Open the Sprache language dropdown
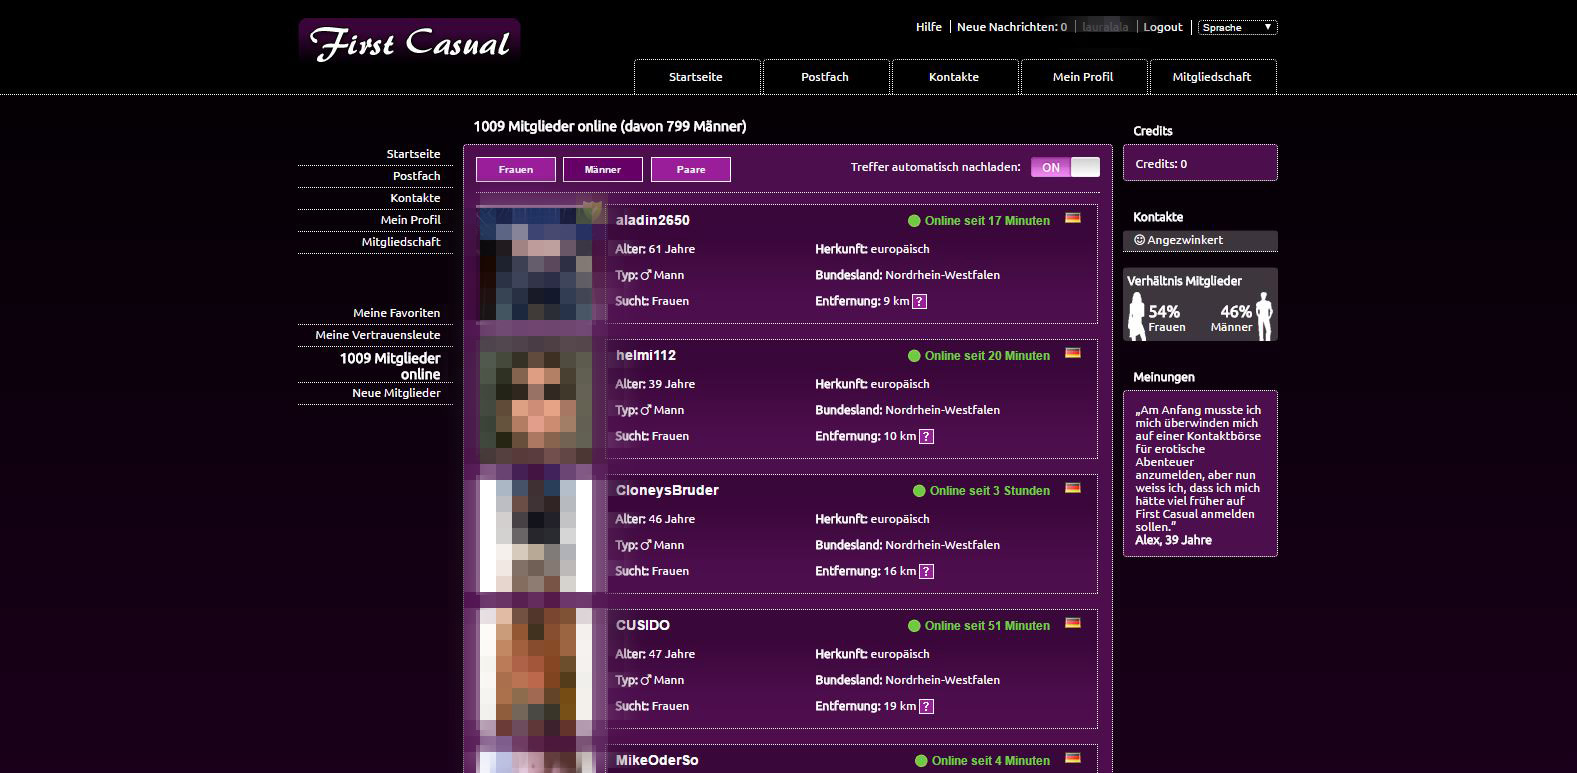This screenshot has width=1577, height=773. click(x=1238, y=27)
